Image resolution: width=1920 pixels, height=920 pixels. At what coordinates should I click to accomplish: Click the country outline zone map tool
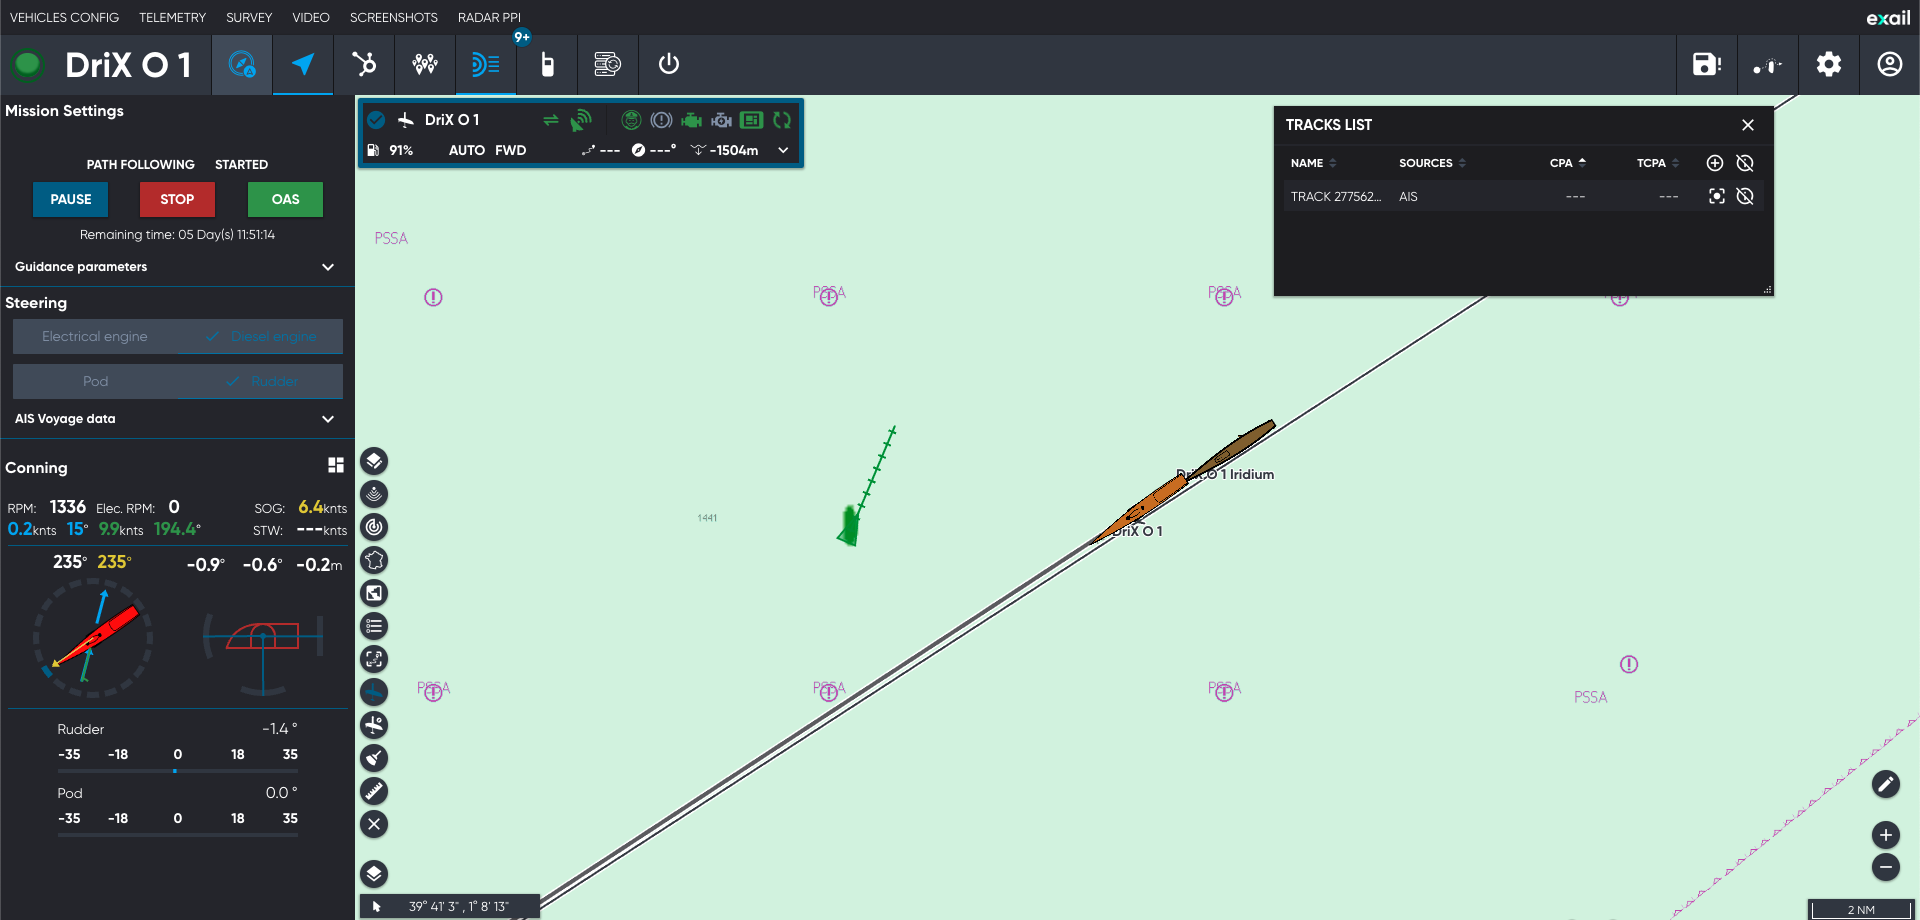tap(374, 560)
